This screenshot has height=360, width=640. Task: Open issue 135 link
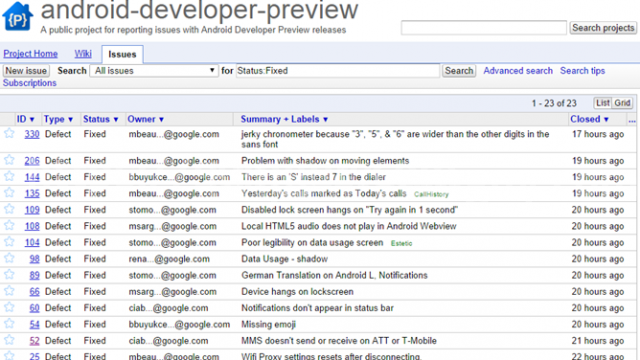32,193
